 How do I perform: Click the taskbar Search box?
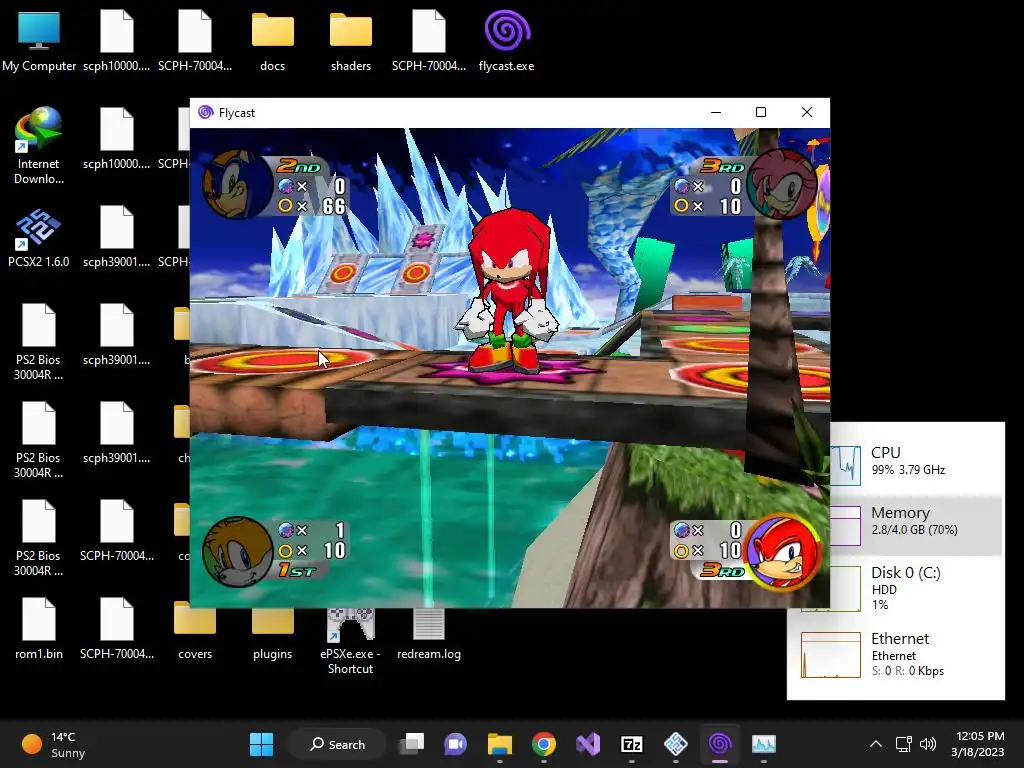point(337,744)
